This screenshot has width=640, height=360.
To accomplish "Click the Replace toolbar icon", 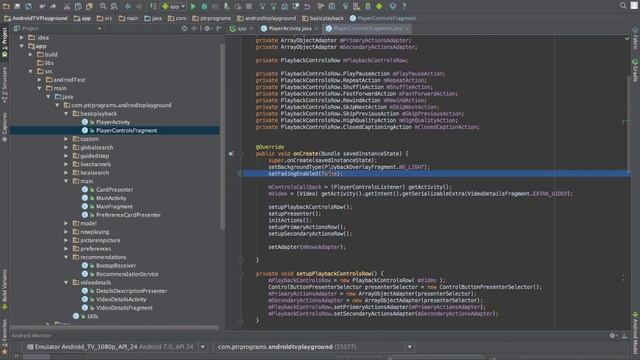I will pyautogui.click(x=114, y=6).
